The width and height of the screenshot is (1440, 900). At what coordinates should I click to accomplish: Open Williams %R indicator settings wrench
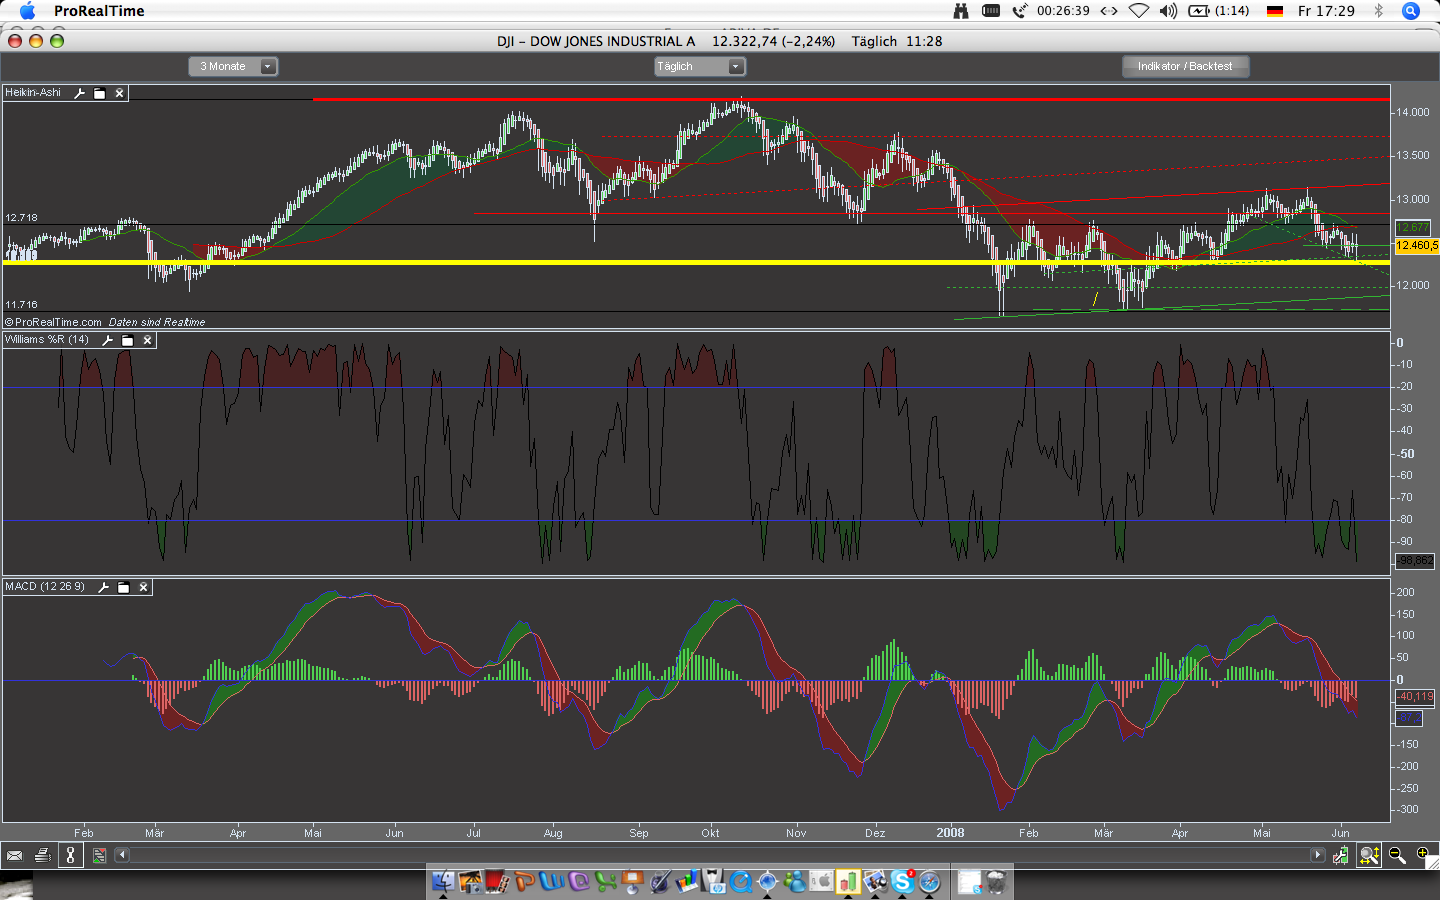(108, 340)
